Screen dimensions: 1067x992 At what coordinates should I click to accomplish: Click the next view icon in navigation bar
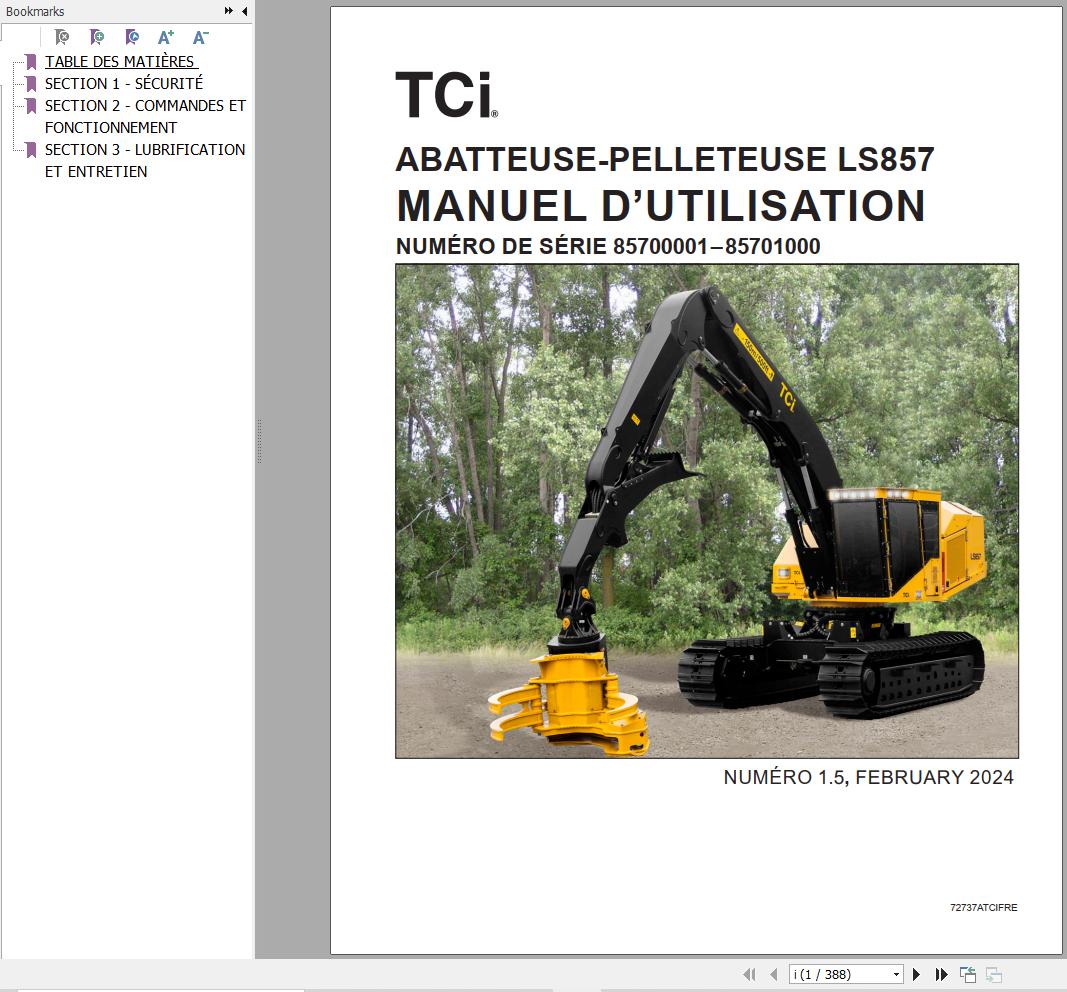(993, 973)
